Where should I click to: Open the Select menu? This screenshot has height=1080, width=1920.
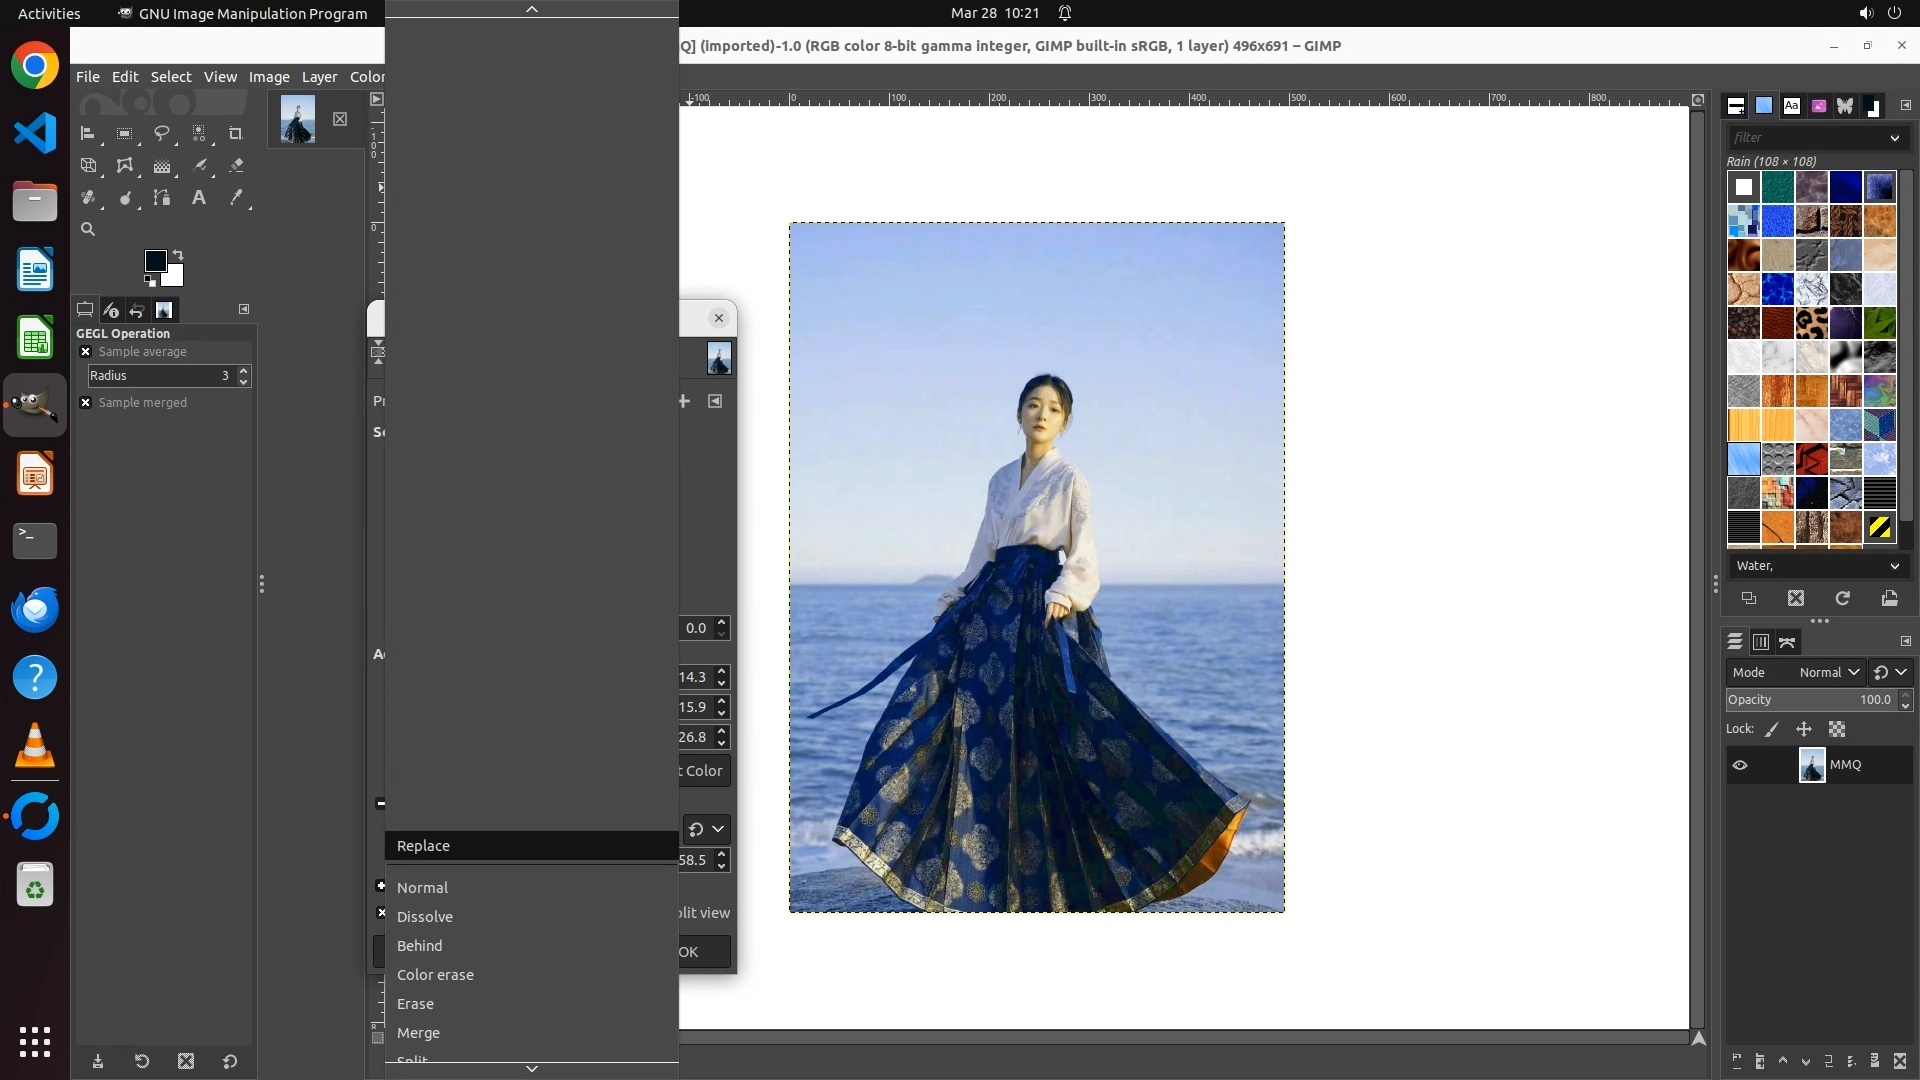click(x=170, y=77)
